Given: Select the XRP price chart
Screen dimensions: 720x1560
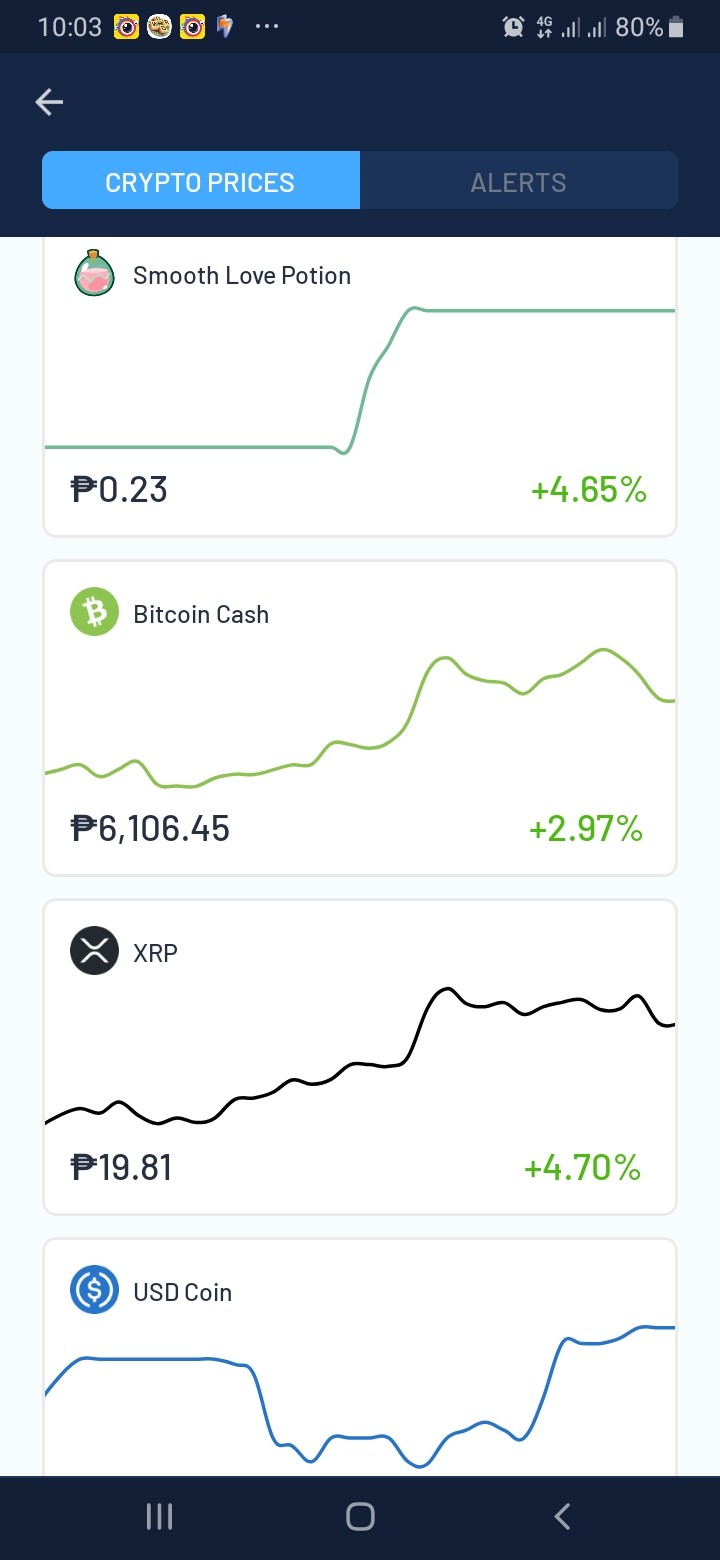Looking at the screenshot, I should click(360, 1056).
